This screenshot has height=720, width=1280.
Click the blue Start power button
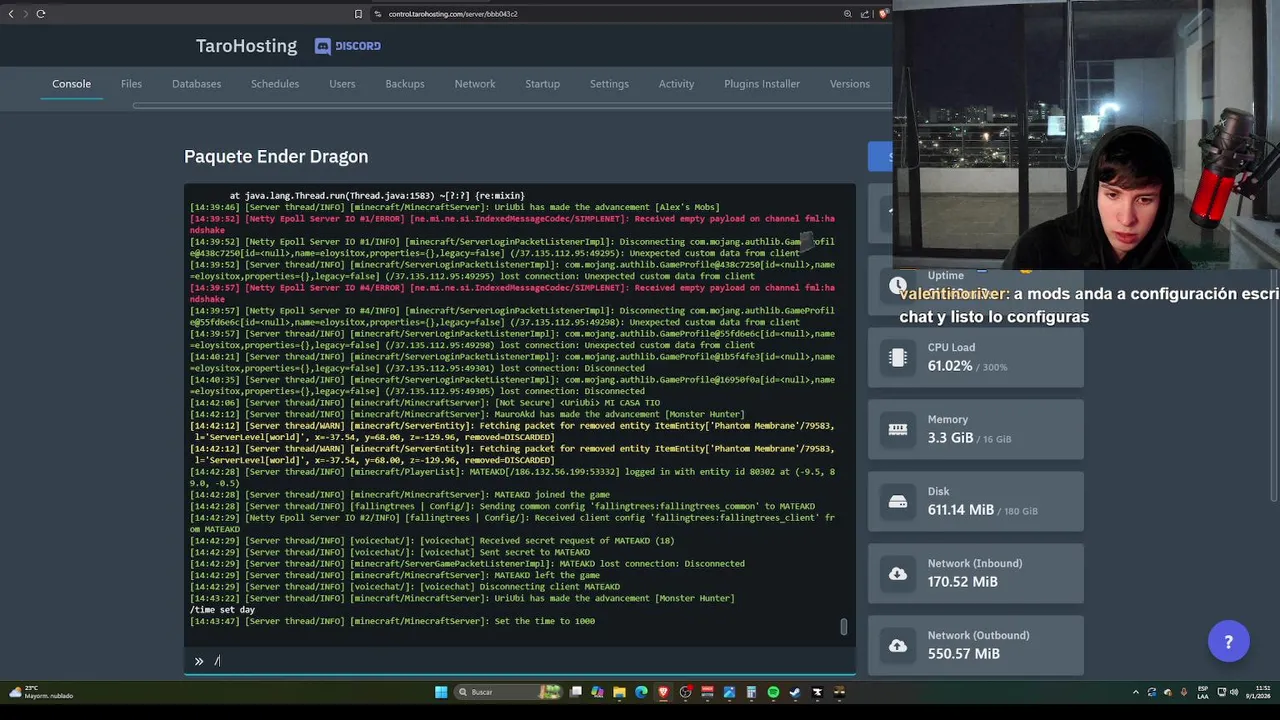[x=880, y=156]
